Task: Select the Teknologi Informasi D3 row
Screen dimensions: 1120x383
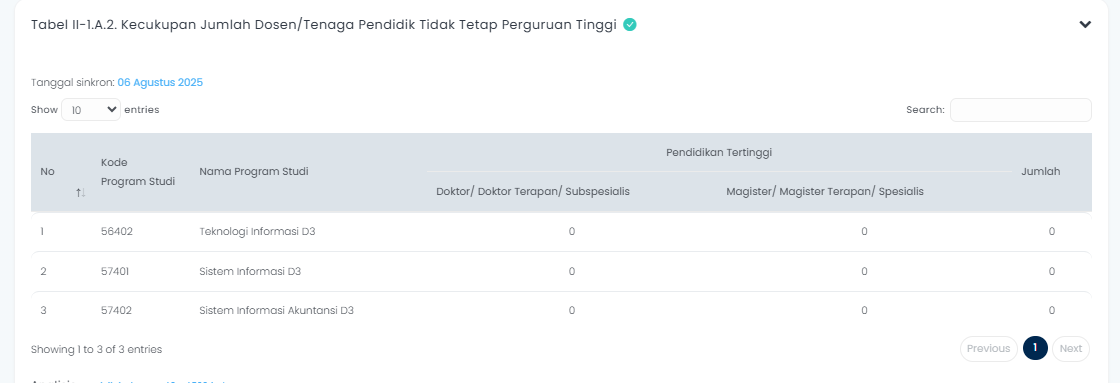Action: pos(561,232)
